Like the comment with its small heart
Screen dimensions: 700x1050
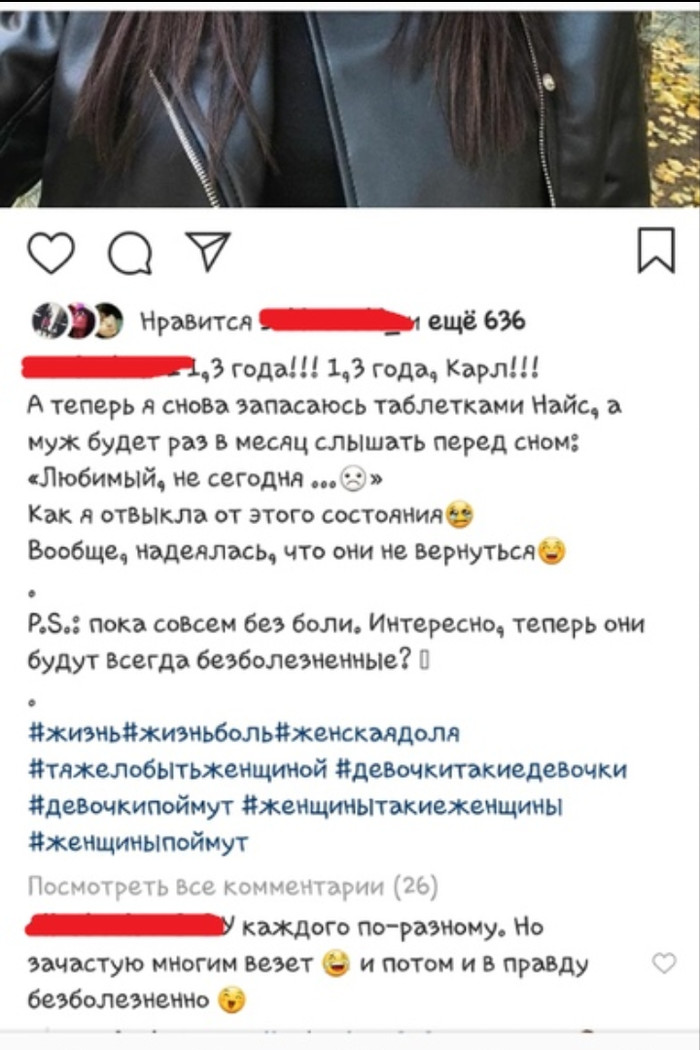coord(664,964)
